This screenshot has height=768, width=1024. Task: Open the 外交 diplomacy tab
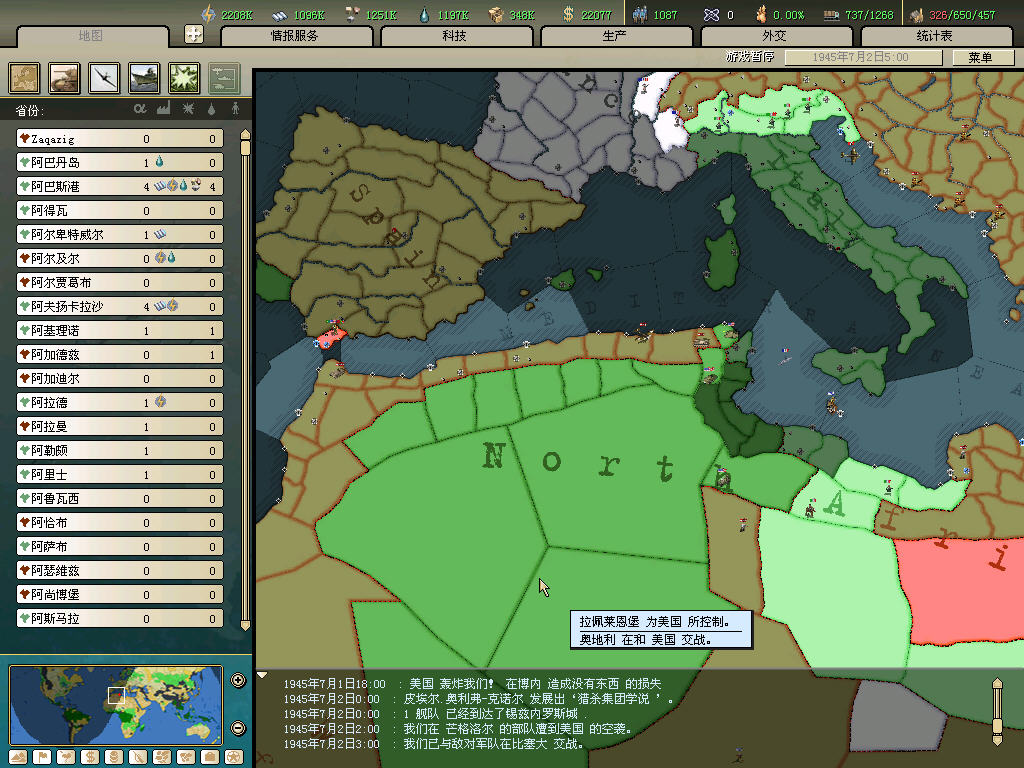(x=774, y=36)
